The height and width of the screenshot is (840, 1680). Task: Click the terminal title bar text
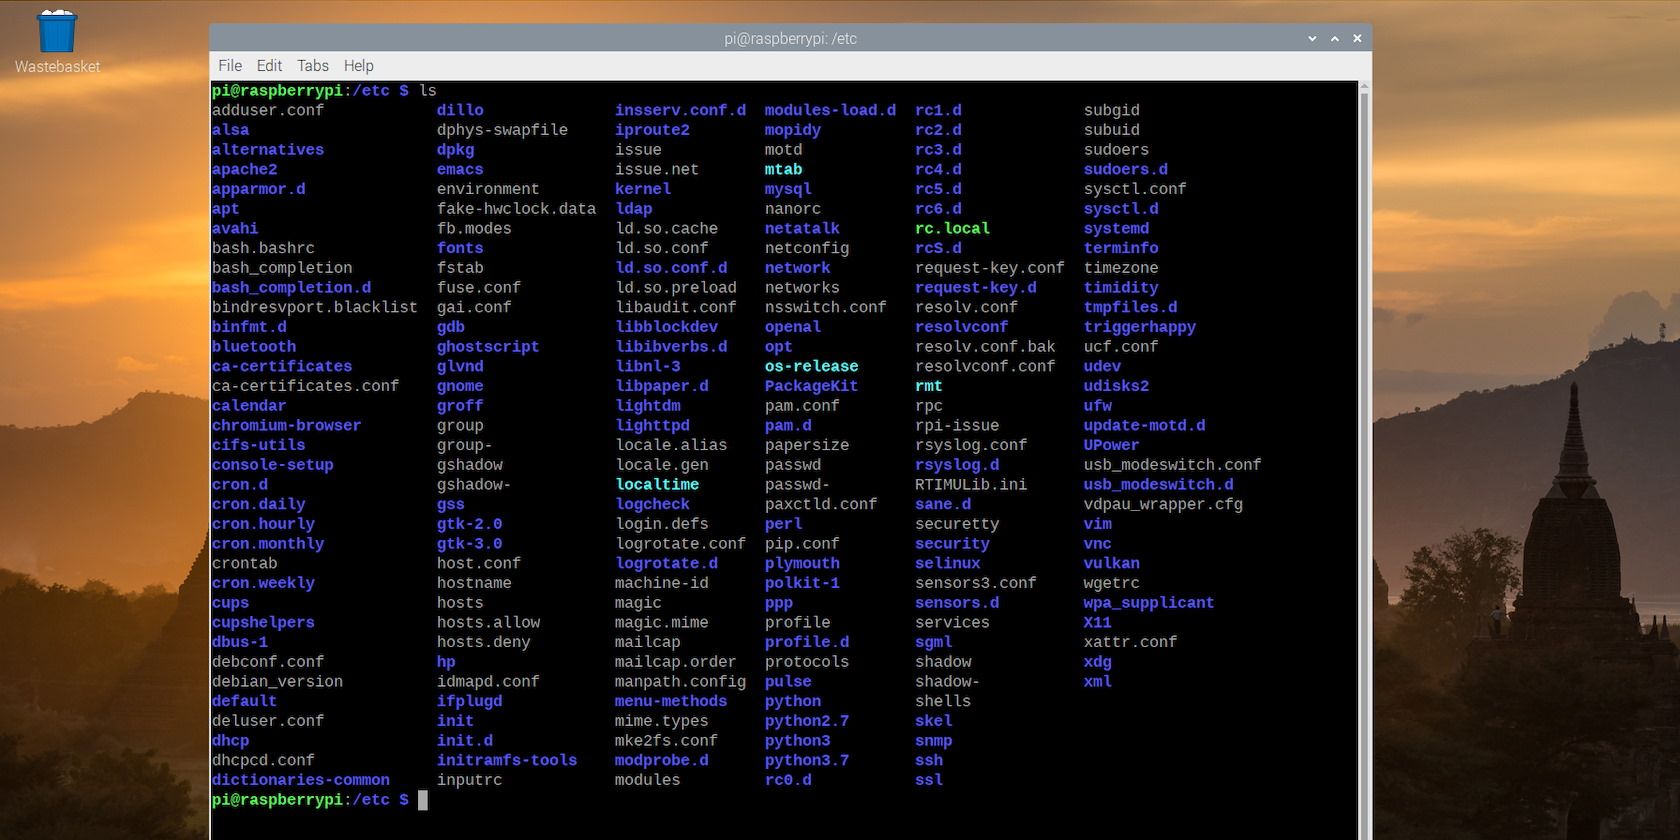790,39
